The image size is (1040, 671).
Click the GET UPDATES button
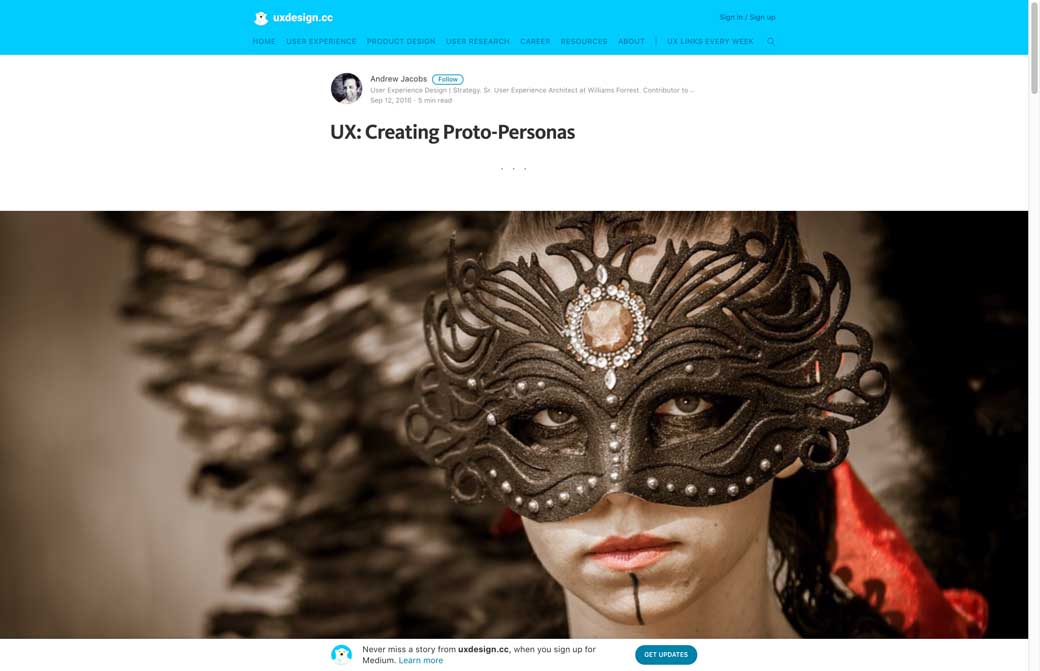[x=666, y=654]
